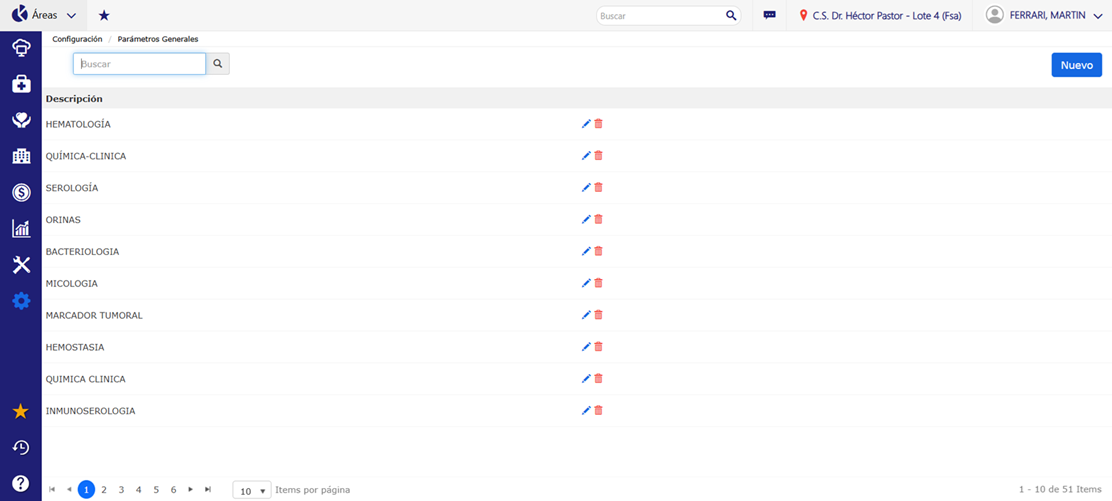Click the Nuevo button
Image resolution: width=1112 pixels, height=501 pixels.
point(1077,65)
